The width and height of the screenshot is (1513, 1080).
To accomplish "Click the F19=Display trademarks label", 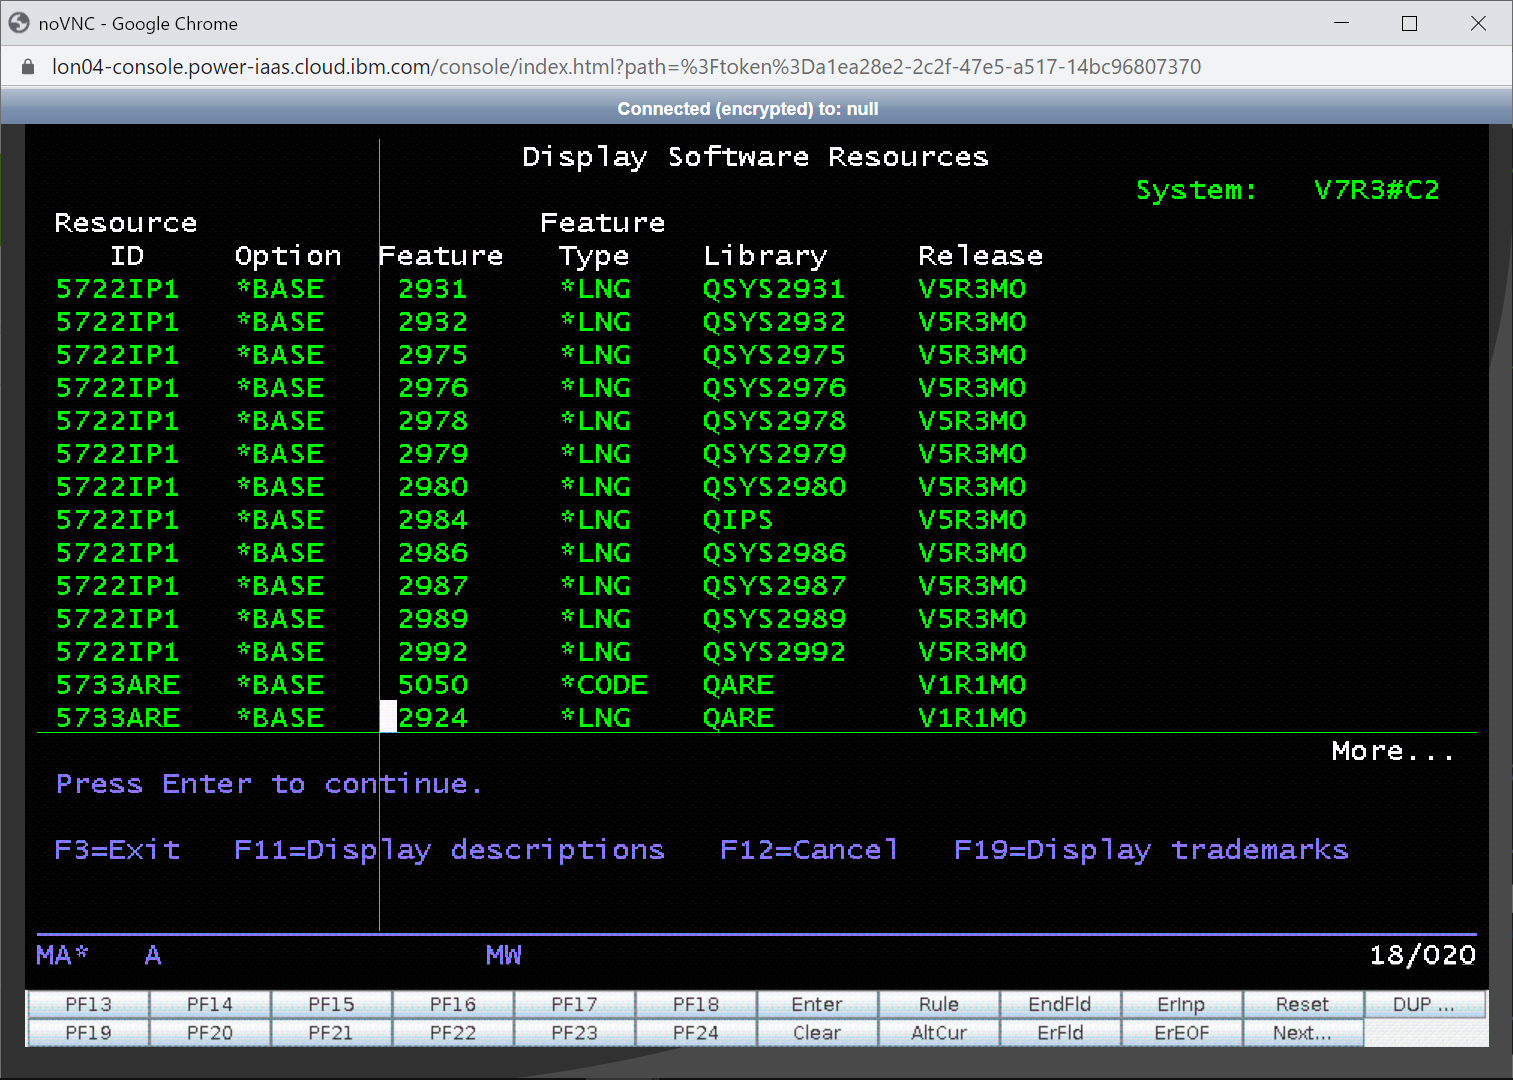I will click(x=1151, y=850).
